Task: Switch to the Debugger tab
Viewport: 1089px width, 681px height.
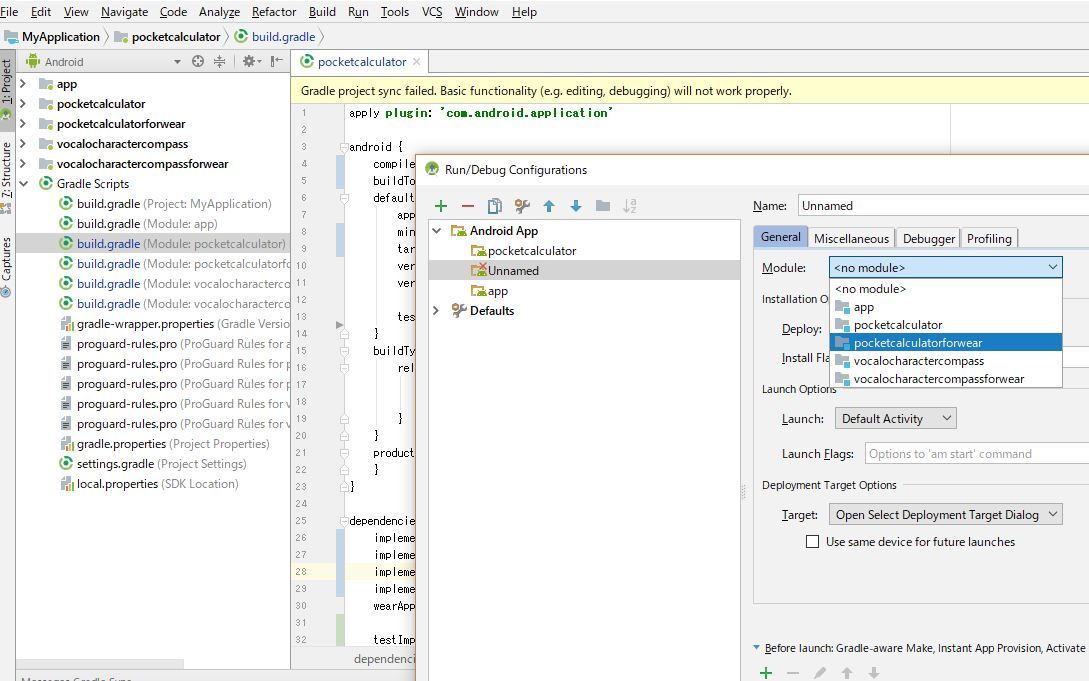Action: point(928,238)
